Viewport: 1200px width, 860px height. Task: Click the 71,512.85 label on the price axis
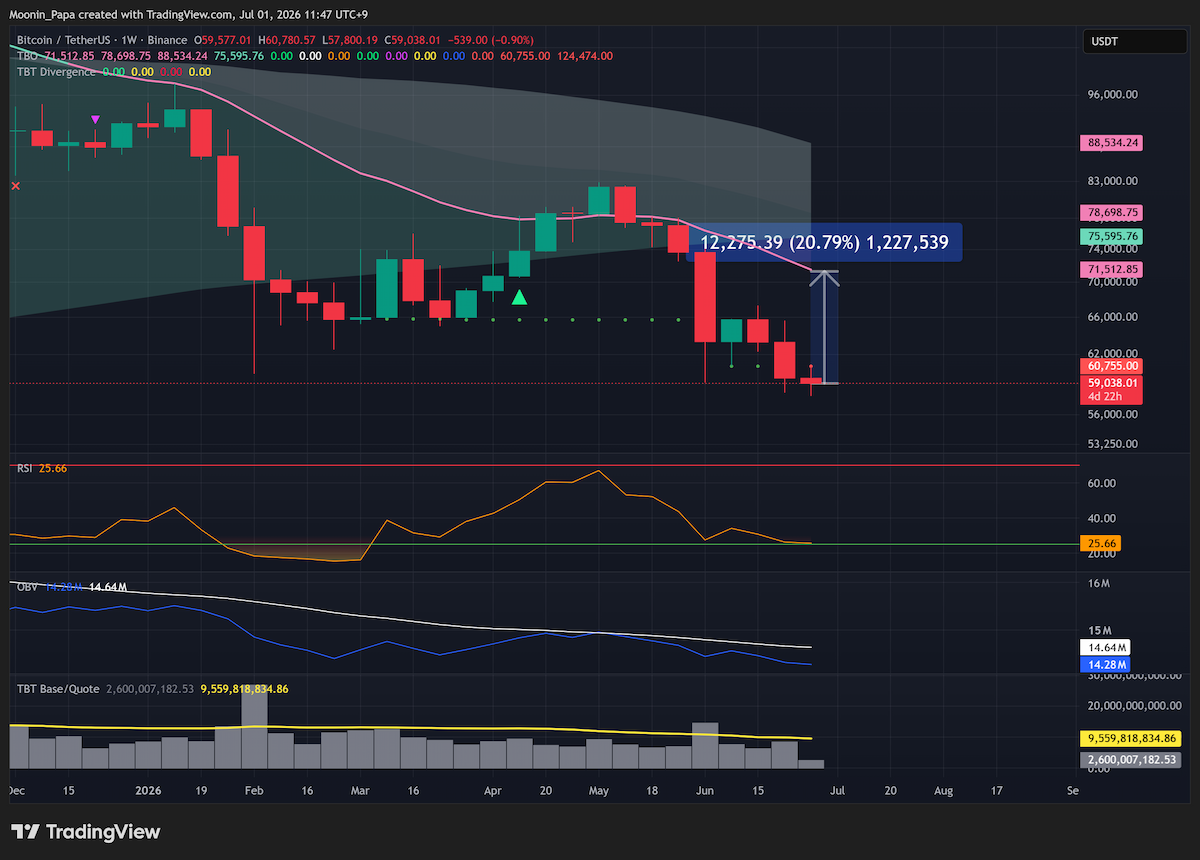click(x=1112, y=270)
